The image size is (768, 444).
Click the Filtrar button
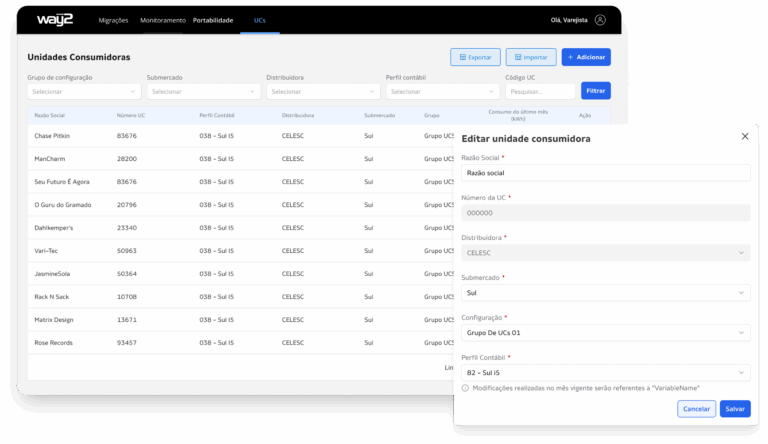(x=595, y=91)
